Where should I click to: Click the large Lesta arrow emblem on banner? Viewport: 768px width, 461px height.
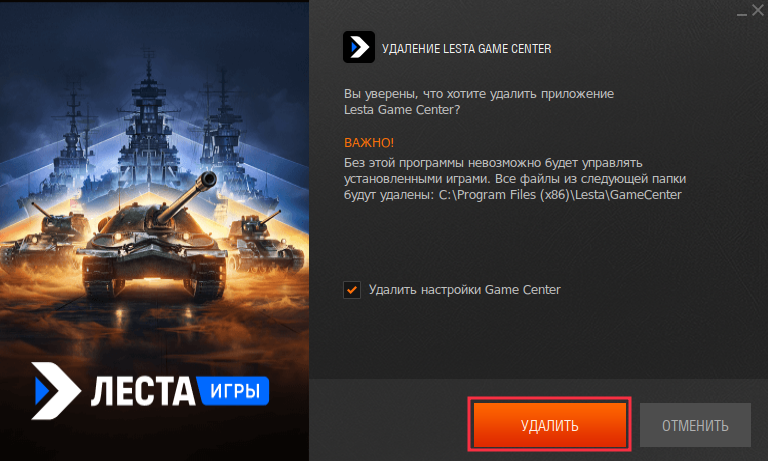56,390
